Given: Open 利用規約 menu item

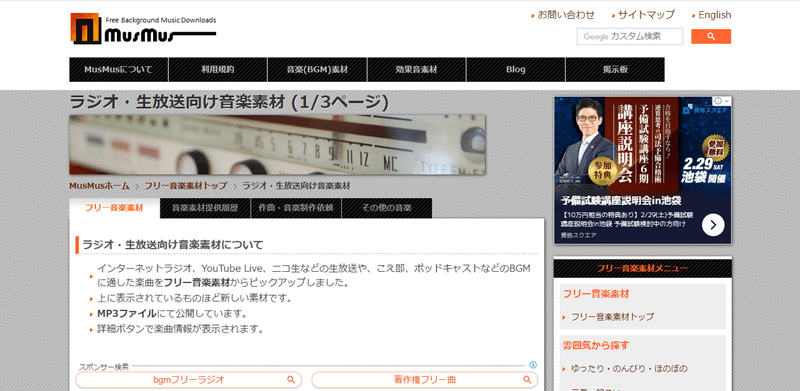Looking at the screenshot, I should click(x=218, y=69).
